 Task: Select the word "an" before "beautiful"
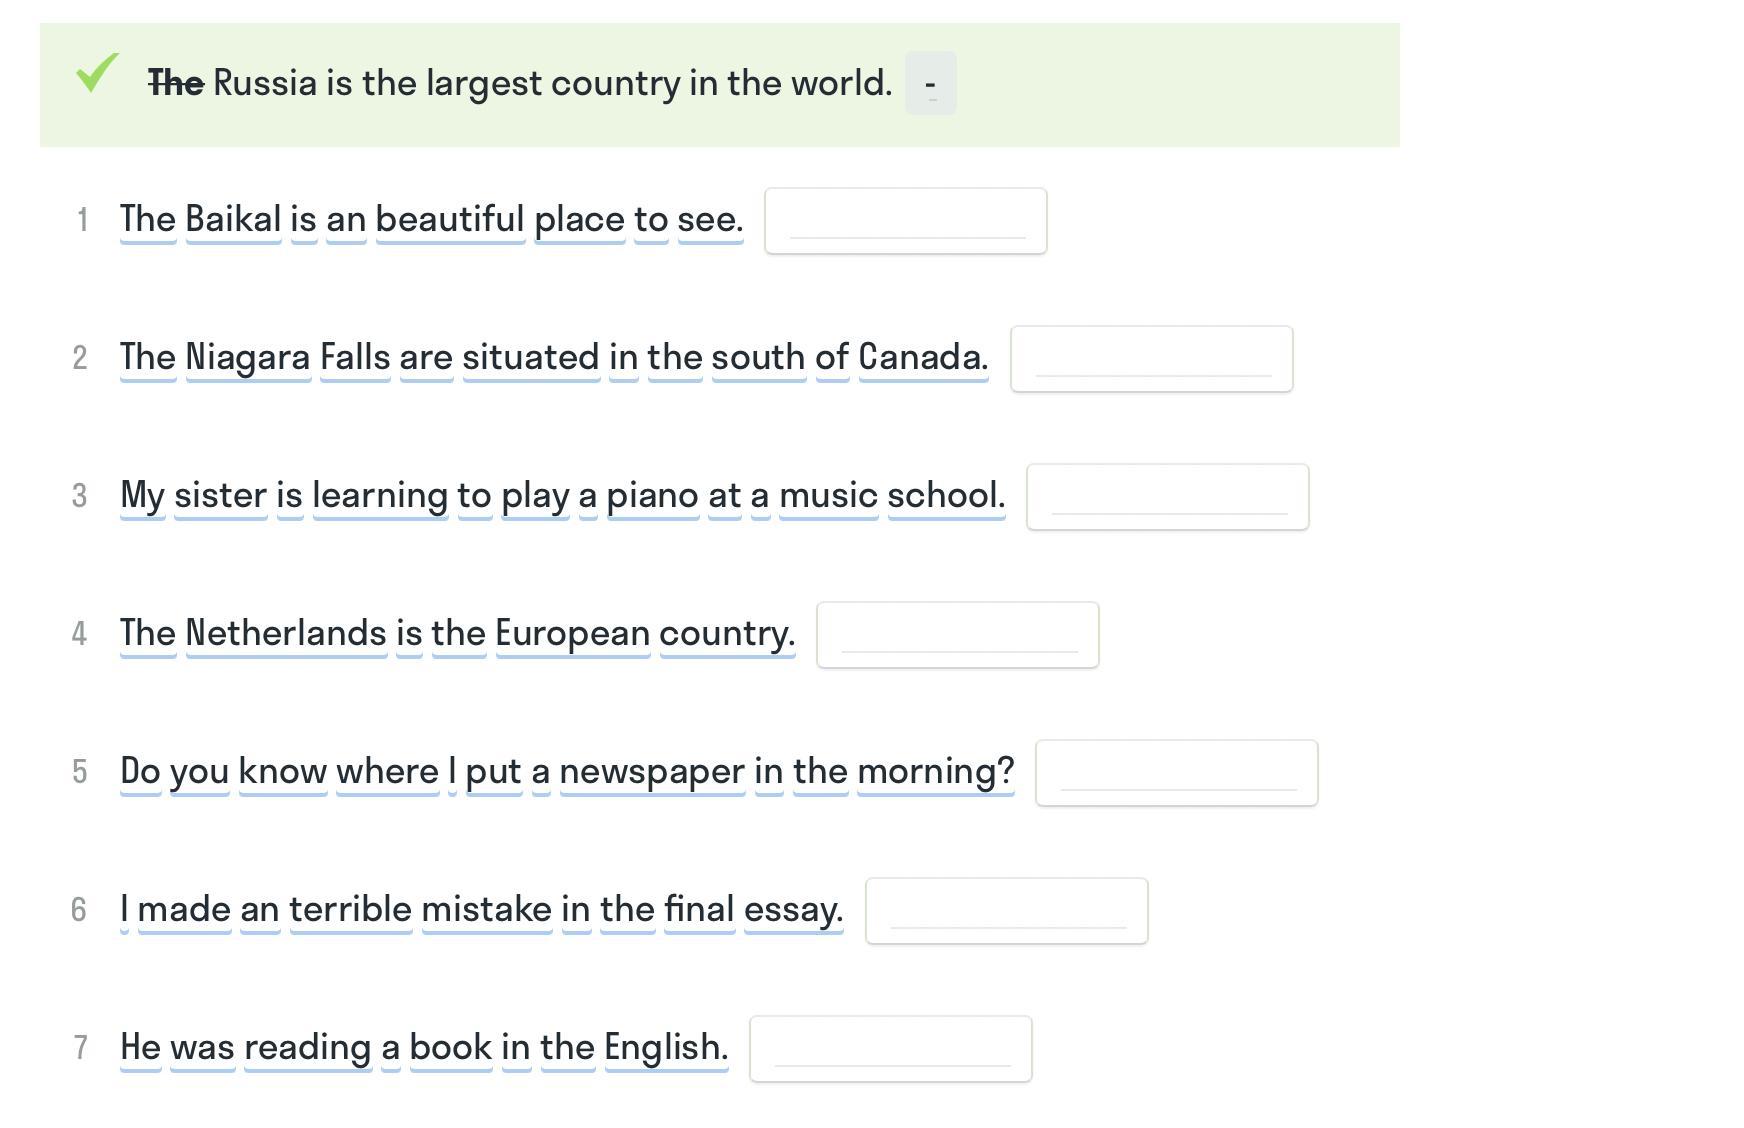pos(346,219)
